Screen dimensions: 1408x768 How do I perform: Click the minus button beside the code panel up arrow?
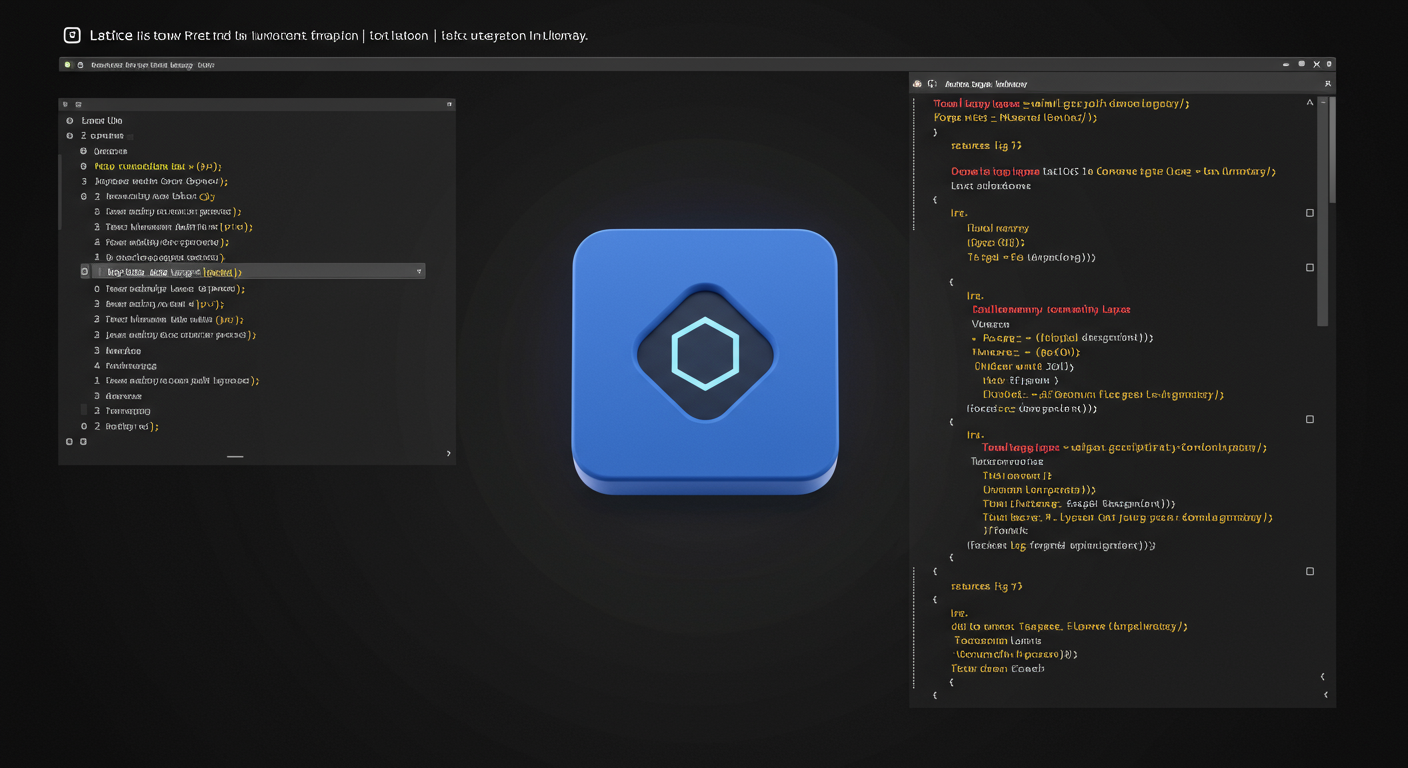click(x=1324, y=103)
